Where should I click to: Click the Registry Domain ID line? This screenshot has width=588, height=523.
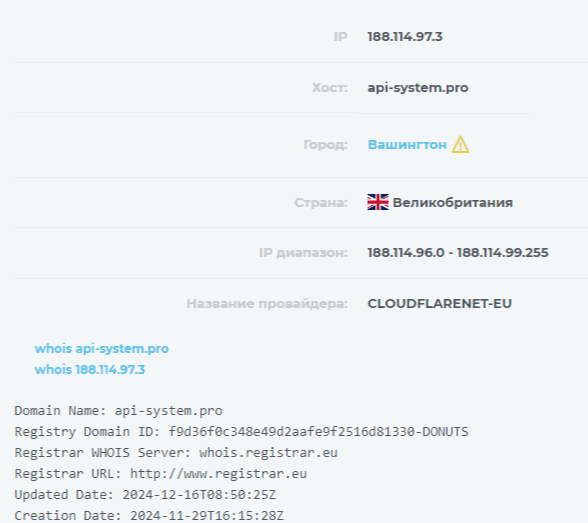pyautogui.click(x=241, y=432)
